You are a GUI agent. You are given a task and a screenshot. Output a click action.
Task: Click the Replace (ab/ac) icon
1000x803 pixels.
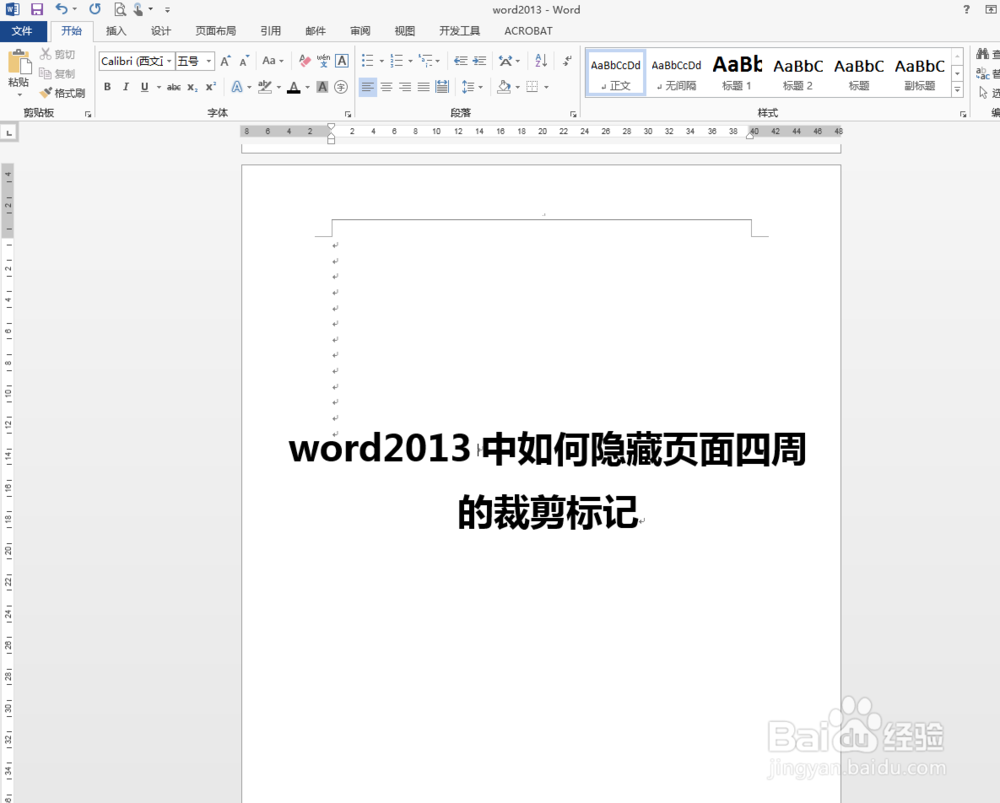(x=983, y=74)
